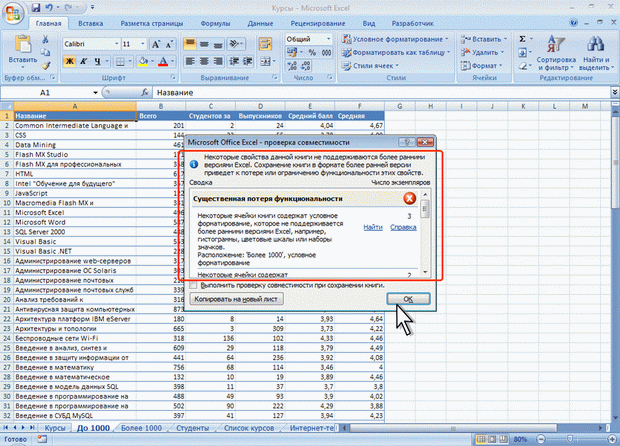Open the number format dropdown Общий

pos(328,39)
